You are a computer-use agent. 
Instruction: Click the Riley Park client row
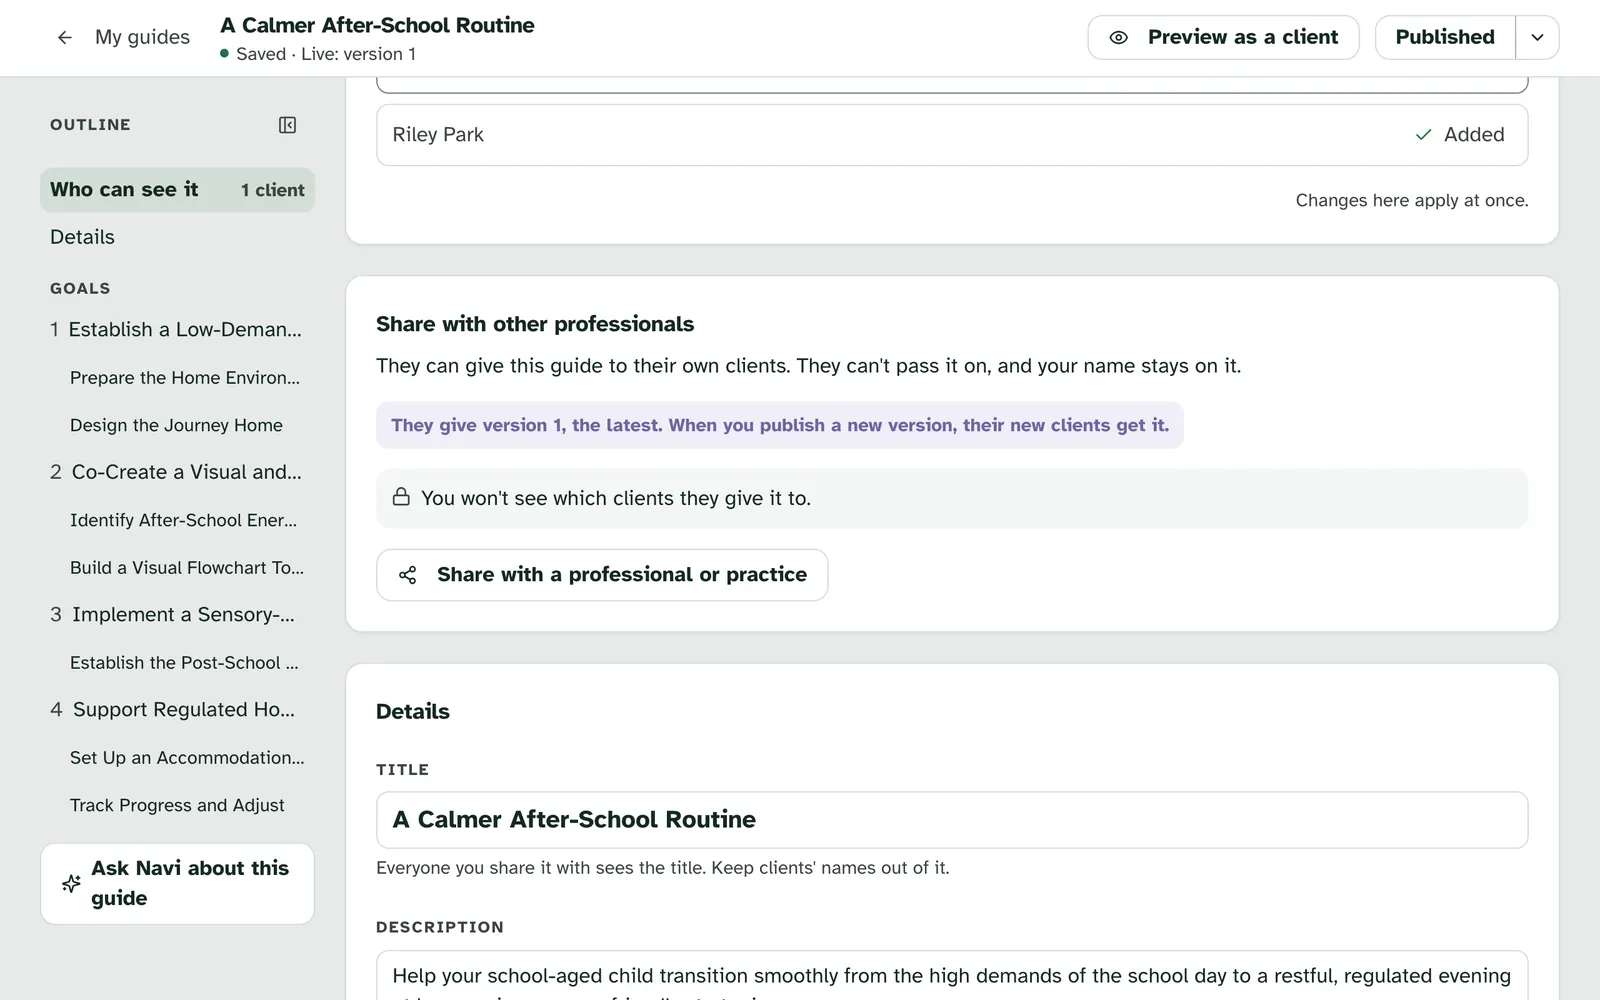click(x=952, y=135)
